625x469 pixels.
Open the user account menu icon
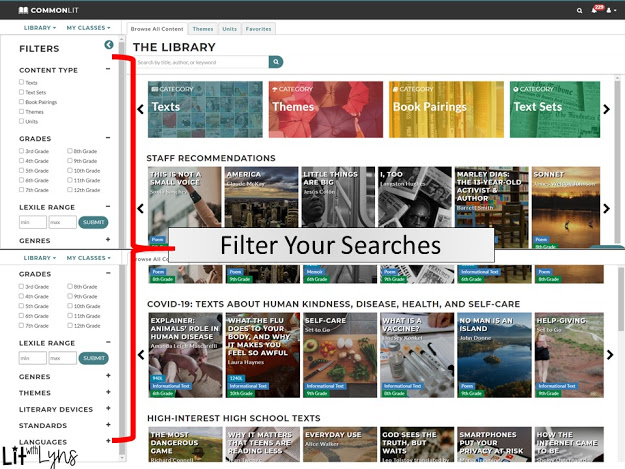(x=609, y=10)
